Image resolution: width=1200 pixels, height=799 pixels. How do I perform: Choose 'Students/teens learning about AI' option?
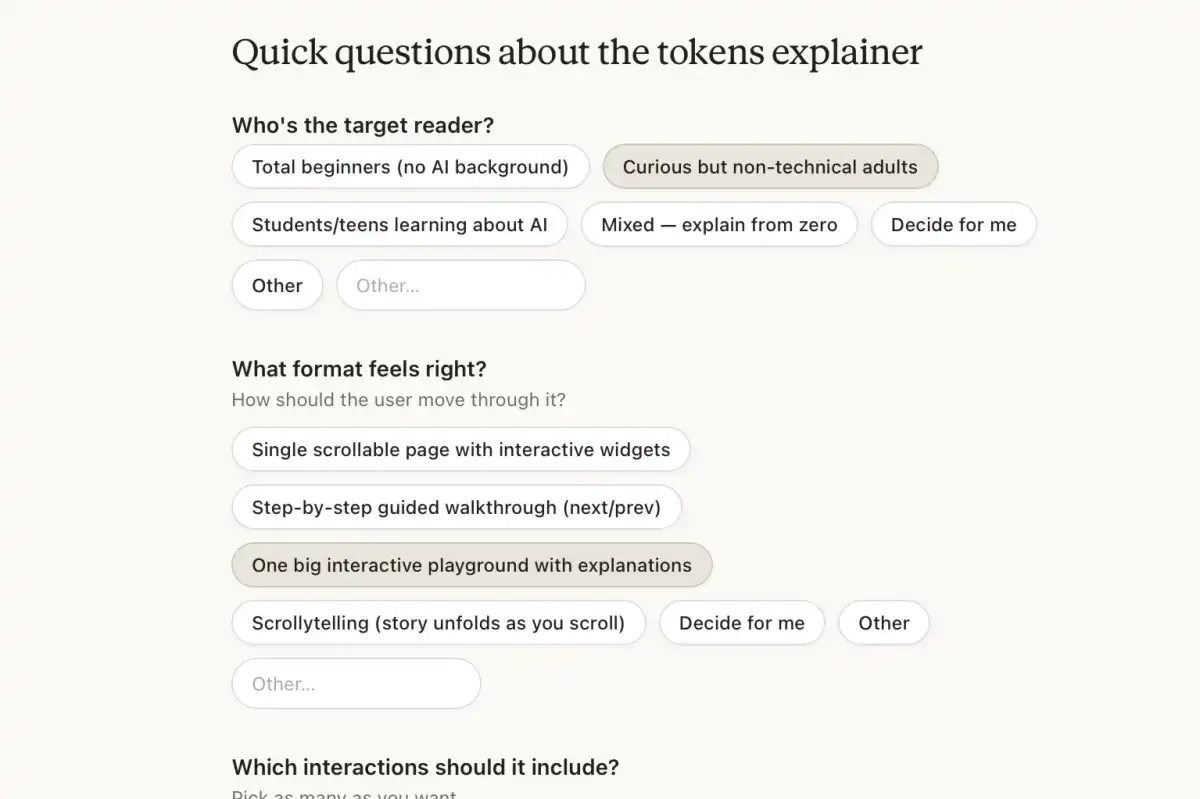(399, 225)
